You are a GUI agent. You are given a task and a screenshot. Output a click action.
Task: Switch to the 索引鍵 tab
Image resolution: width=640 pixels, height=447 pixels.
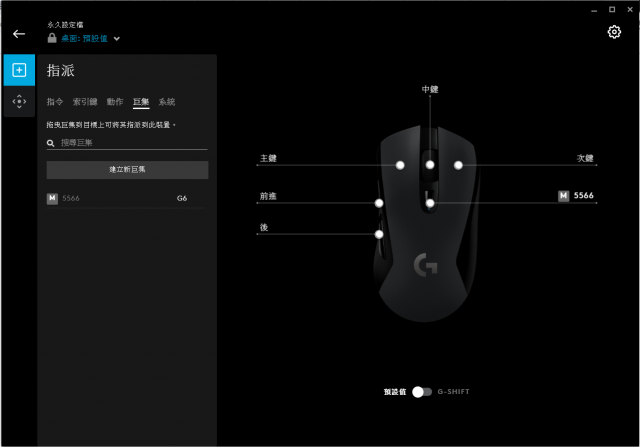(x=85, y=102)
